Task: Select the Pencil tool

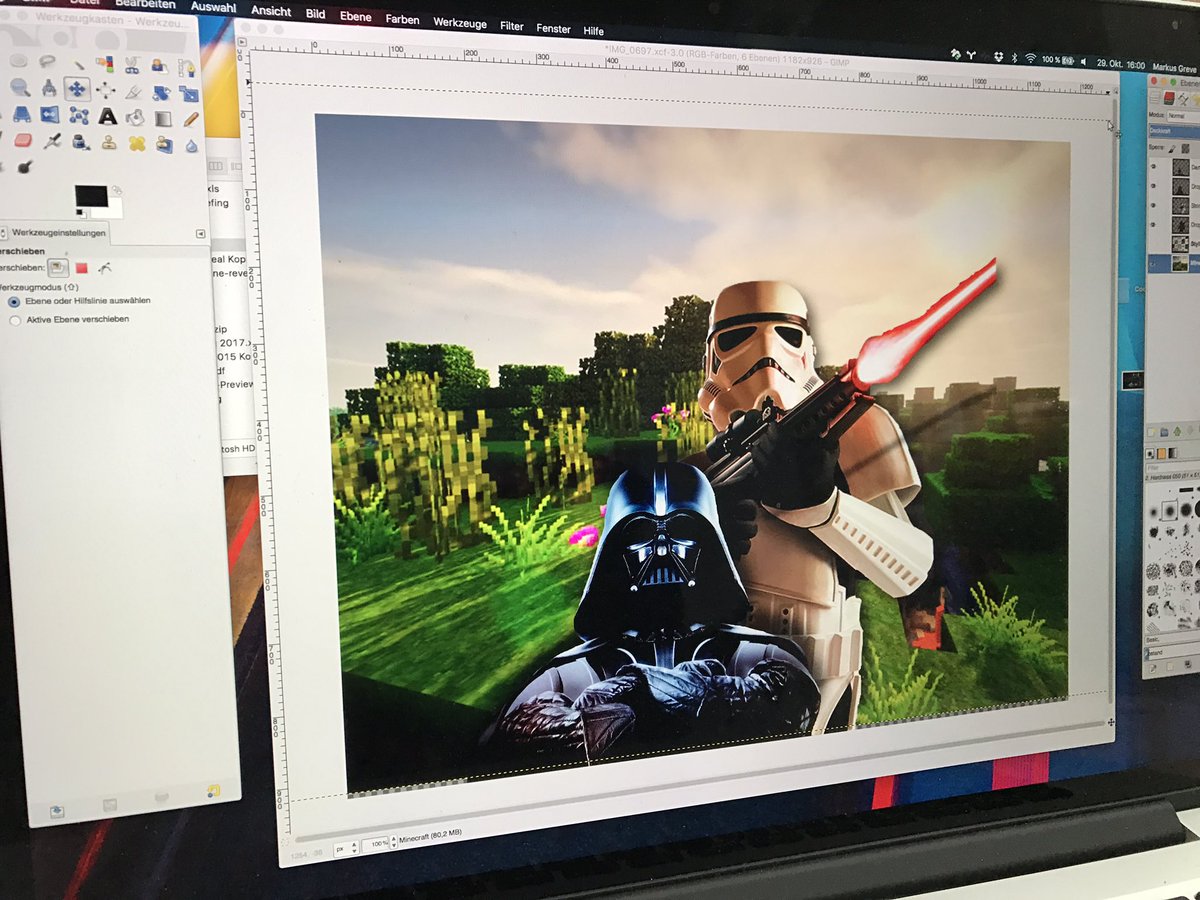Action: point(190,119)
